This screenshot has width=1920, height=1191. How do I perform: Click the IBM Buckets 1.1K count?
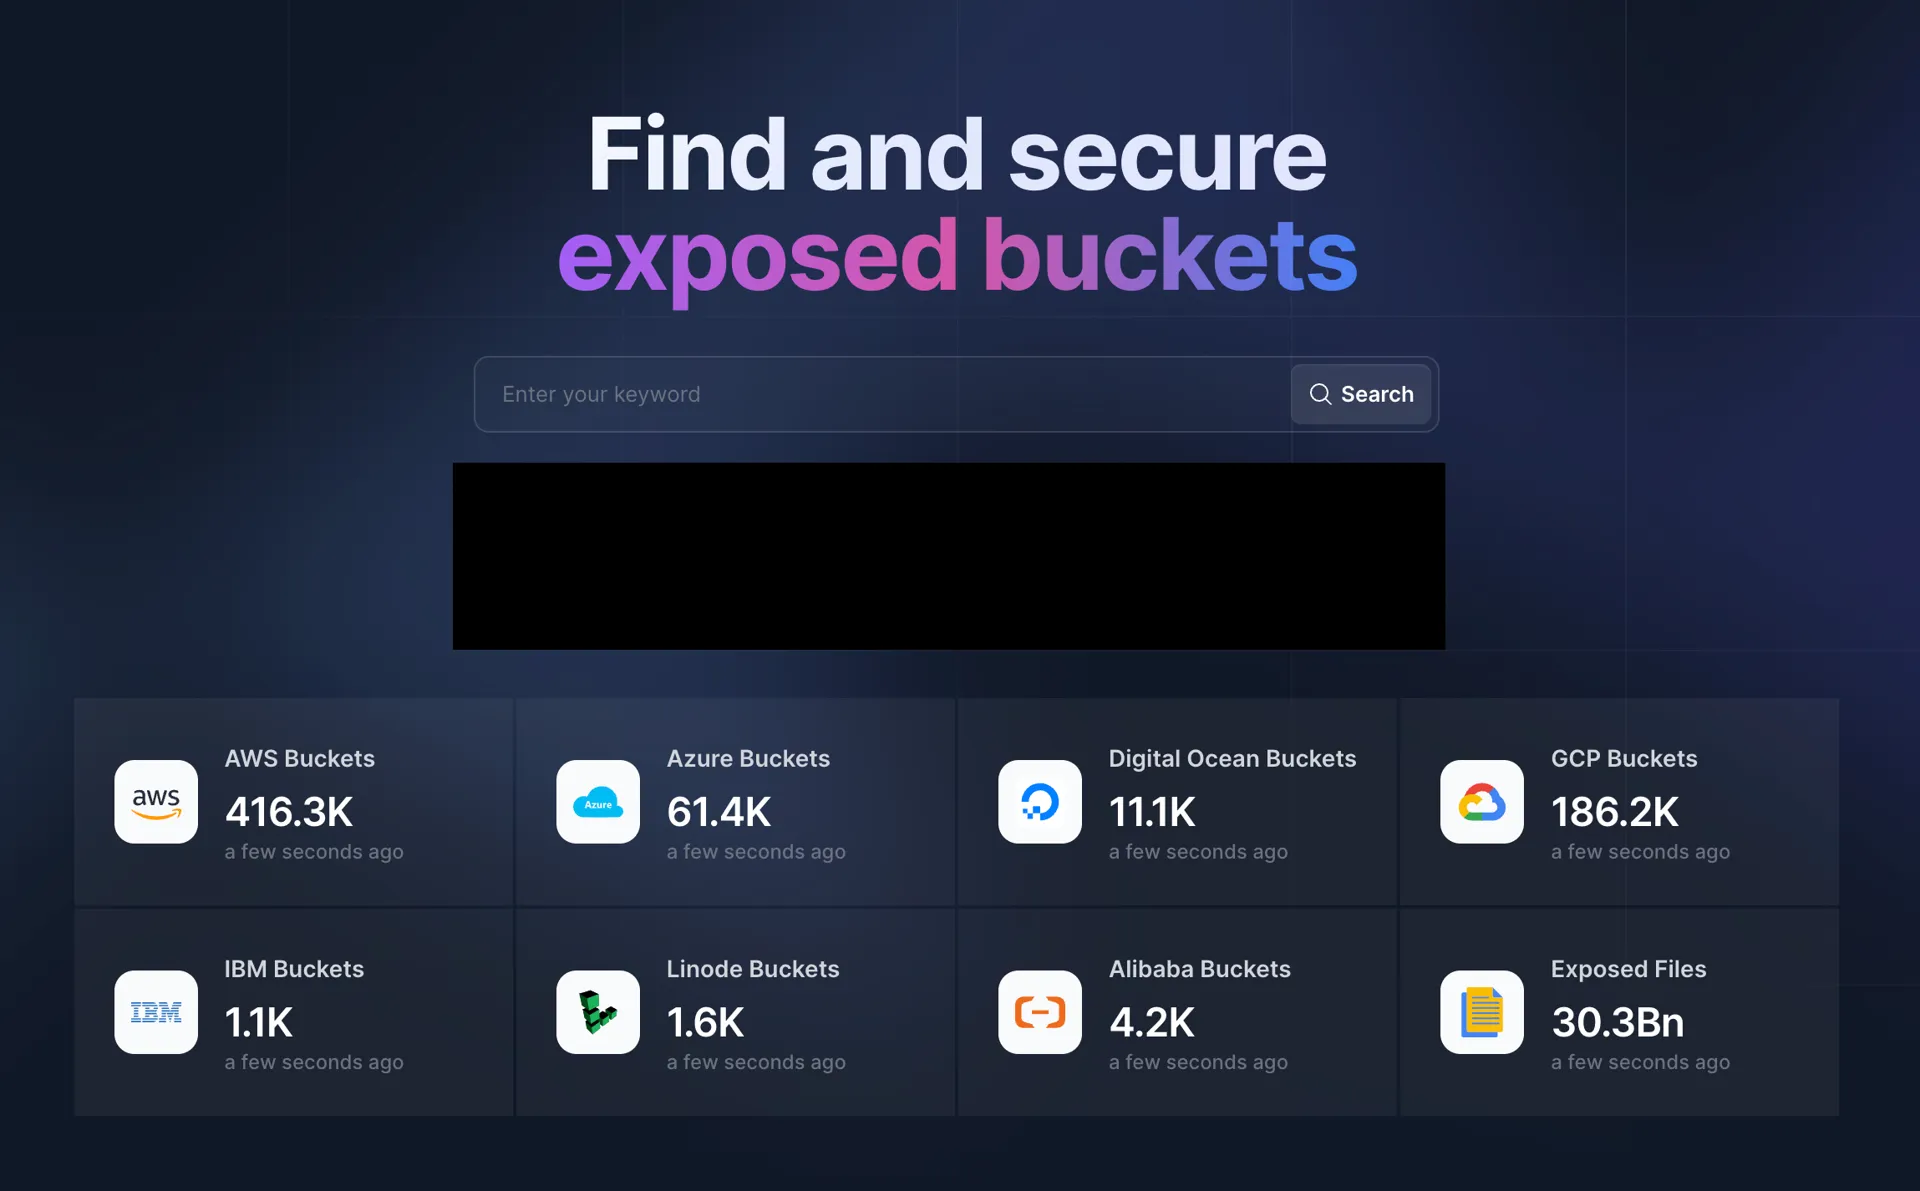click(258, 1022)
